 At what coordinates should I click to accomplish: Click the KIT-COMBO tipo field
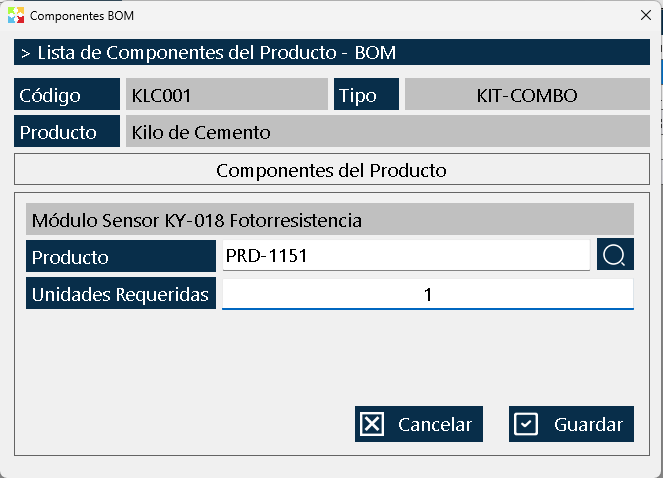coord(527,94)
